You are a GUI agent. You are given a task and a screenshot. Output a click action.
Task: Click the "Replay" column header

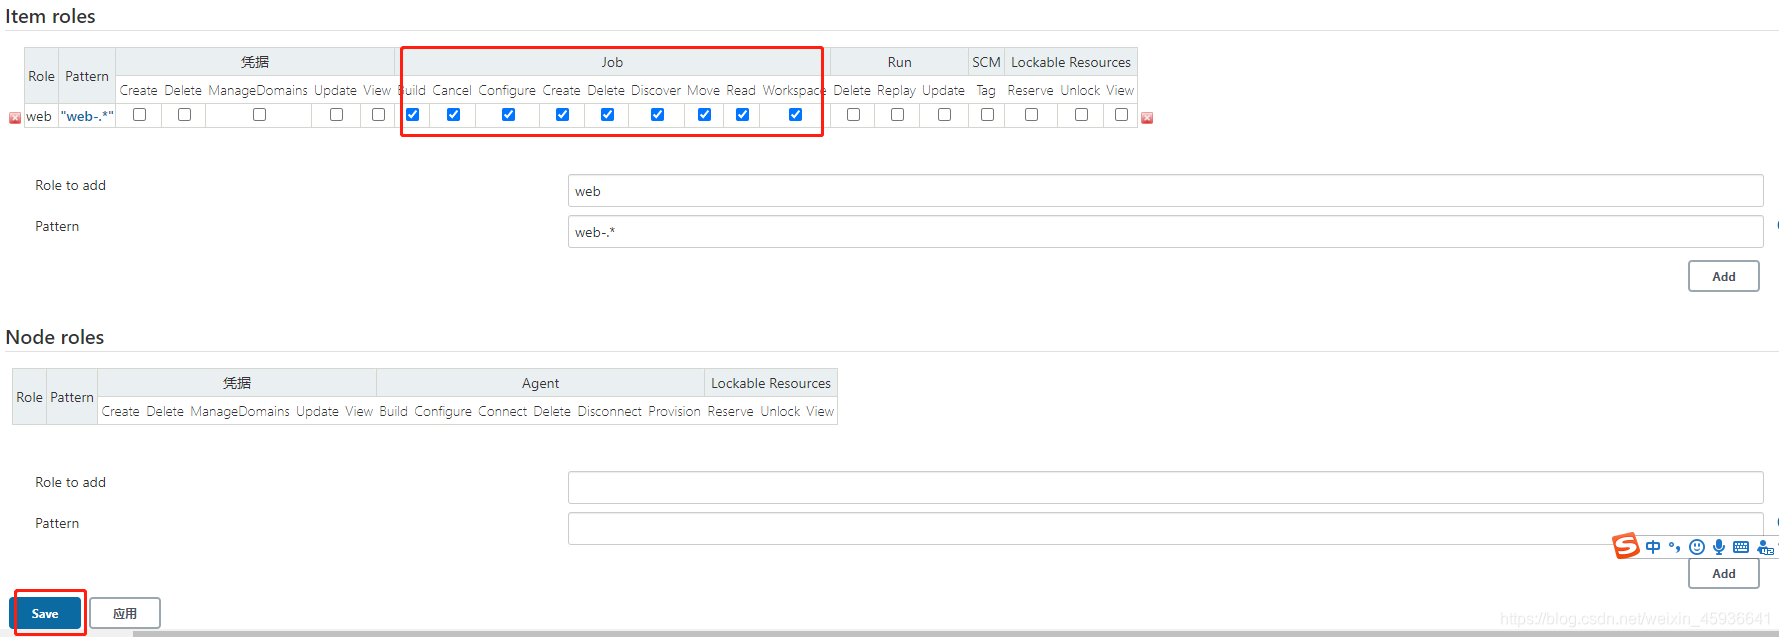pyautogui.click(x=896, y=90)
